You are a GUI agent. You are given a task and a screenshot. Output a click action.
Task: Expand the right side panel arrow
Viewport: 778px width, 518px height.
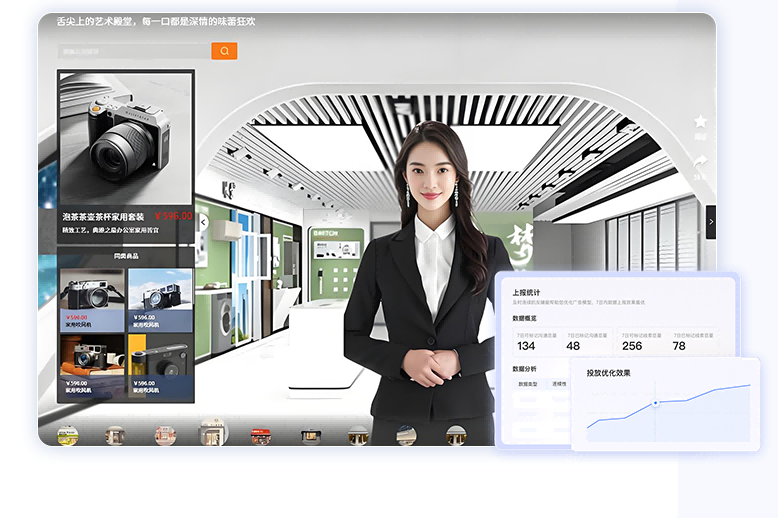[x=710, y=222]
